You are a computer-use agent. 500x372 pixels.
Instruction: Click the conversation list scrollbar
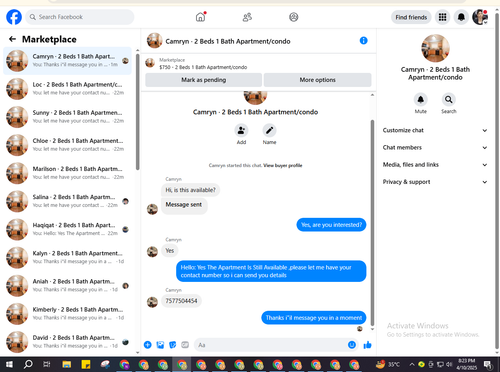[137, 112]
